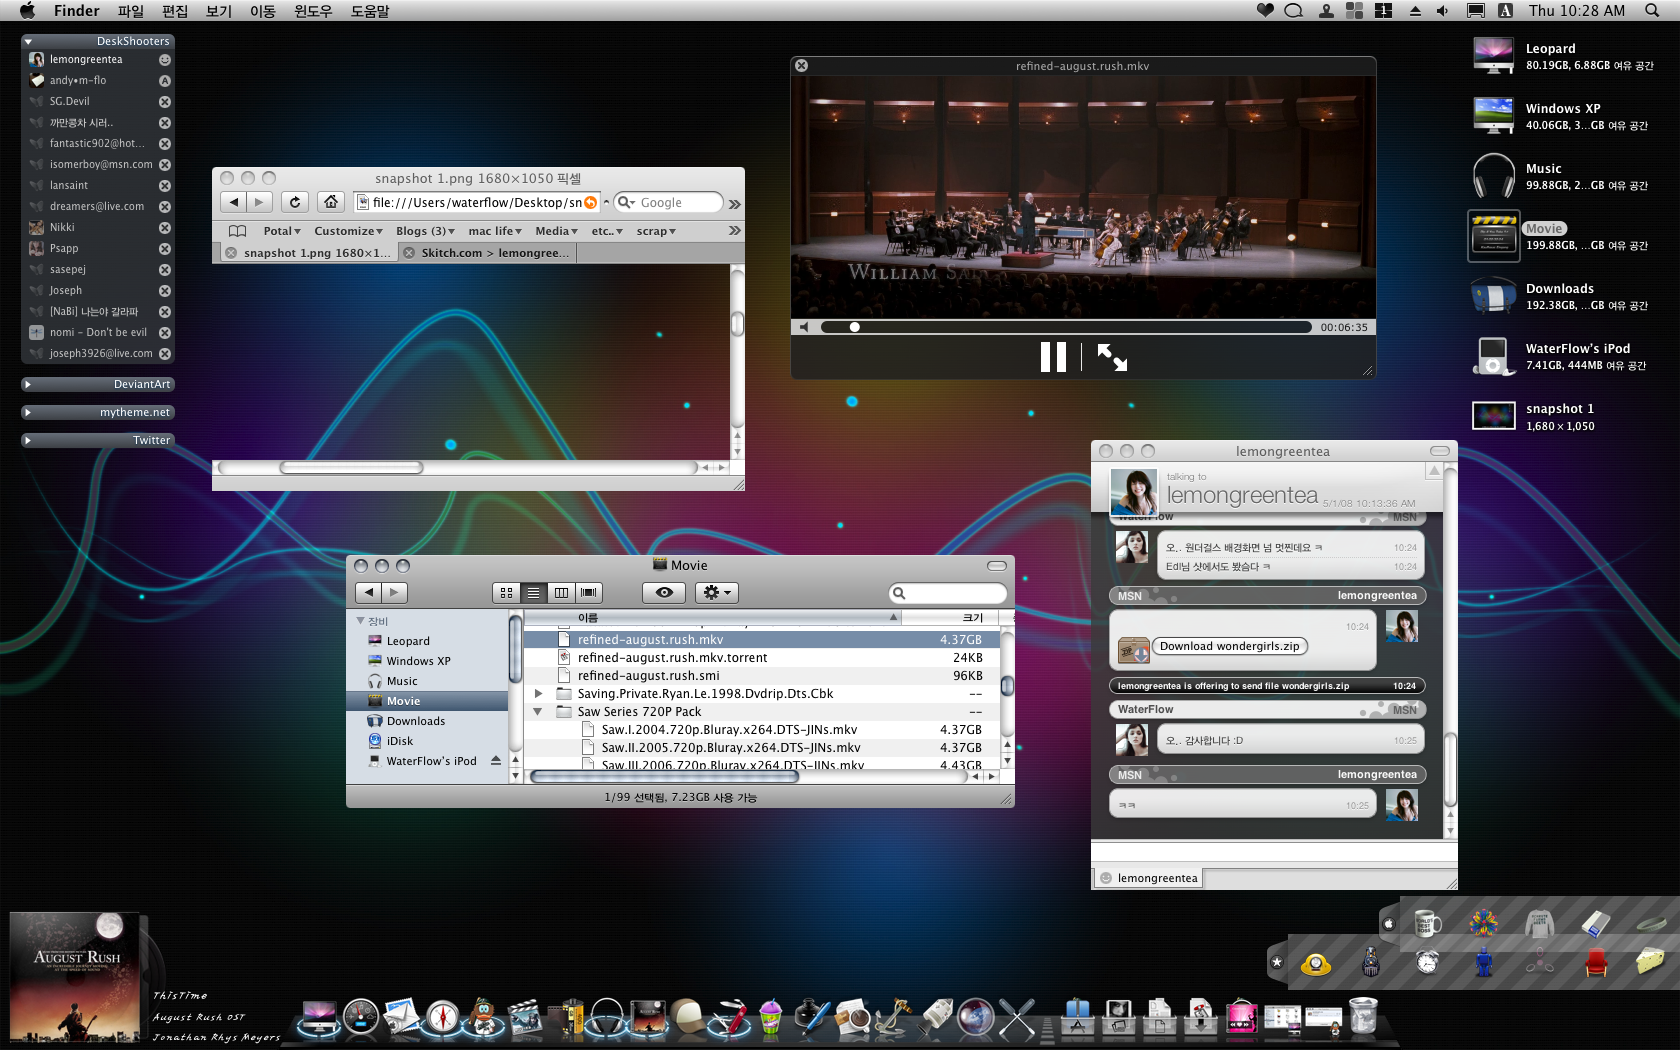Open 편집 menu in menu bar
This screenshot has height=1050, width=1680.
pos(175,11)
